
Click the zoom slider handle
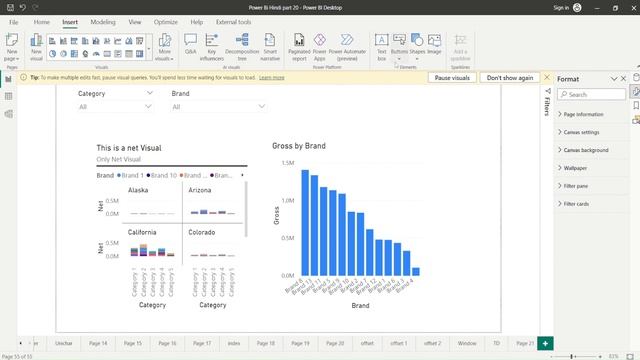click(571, 356)
